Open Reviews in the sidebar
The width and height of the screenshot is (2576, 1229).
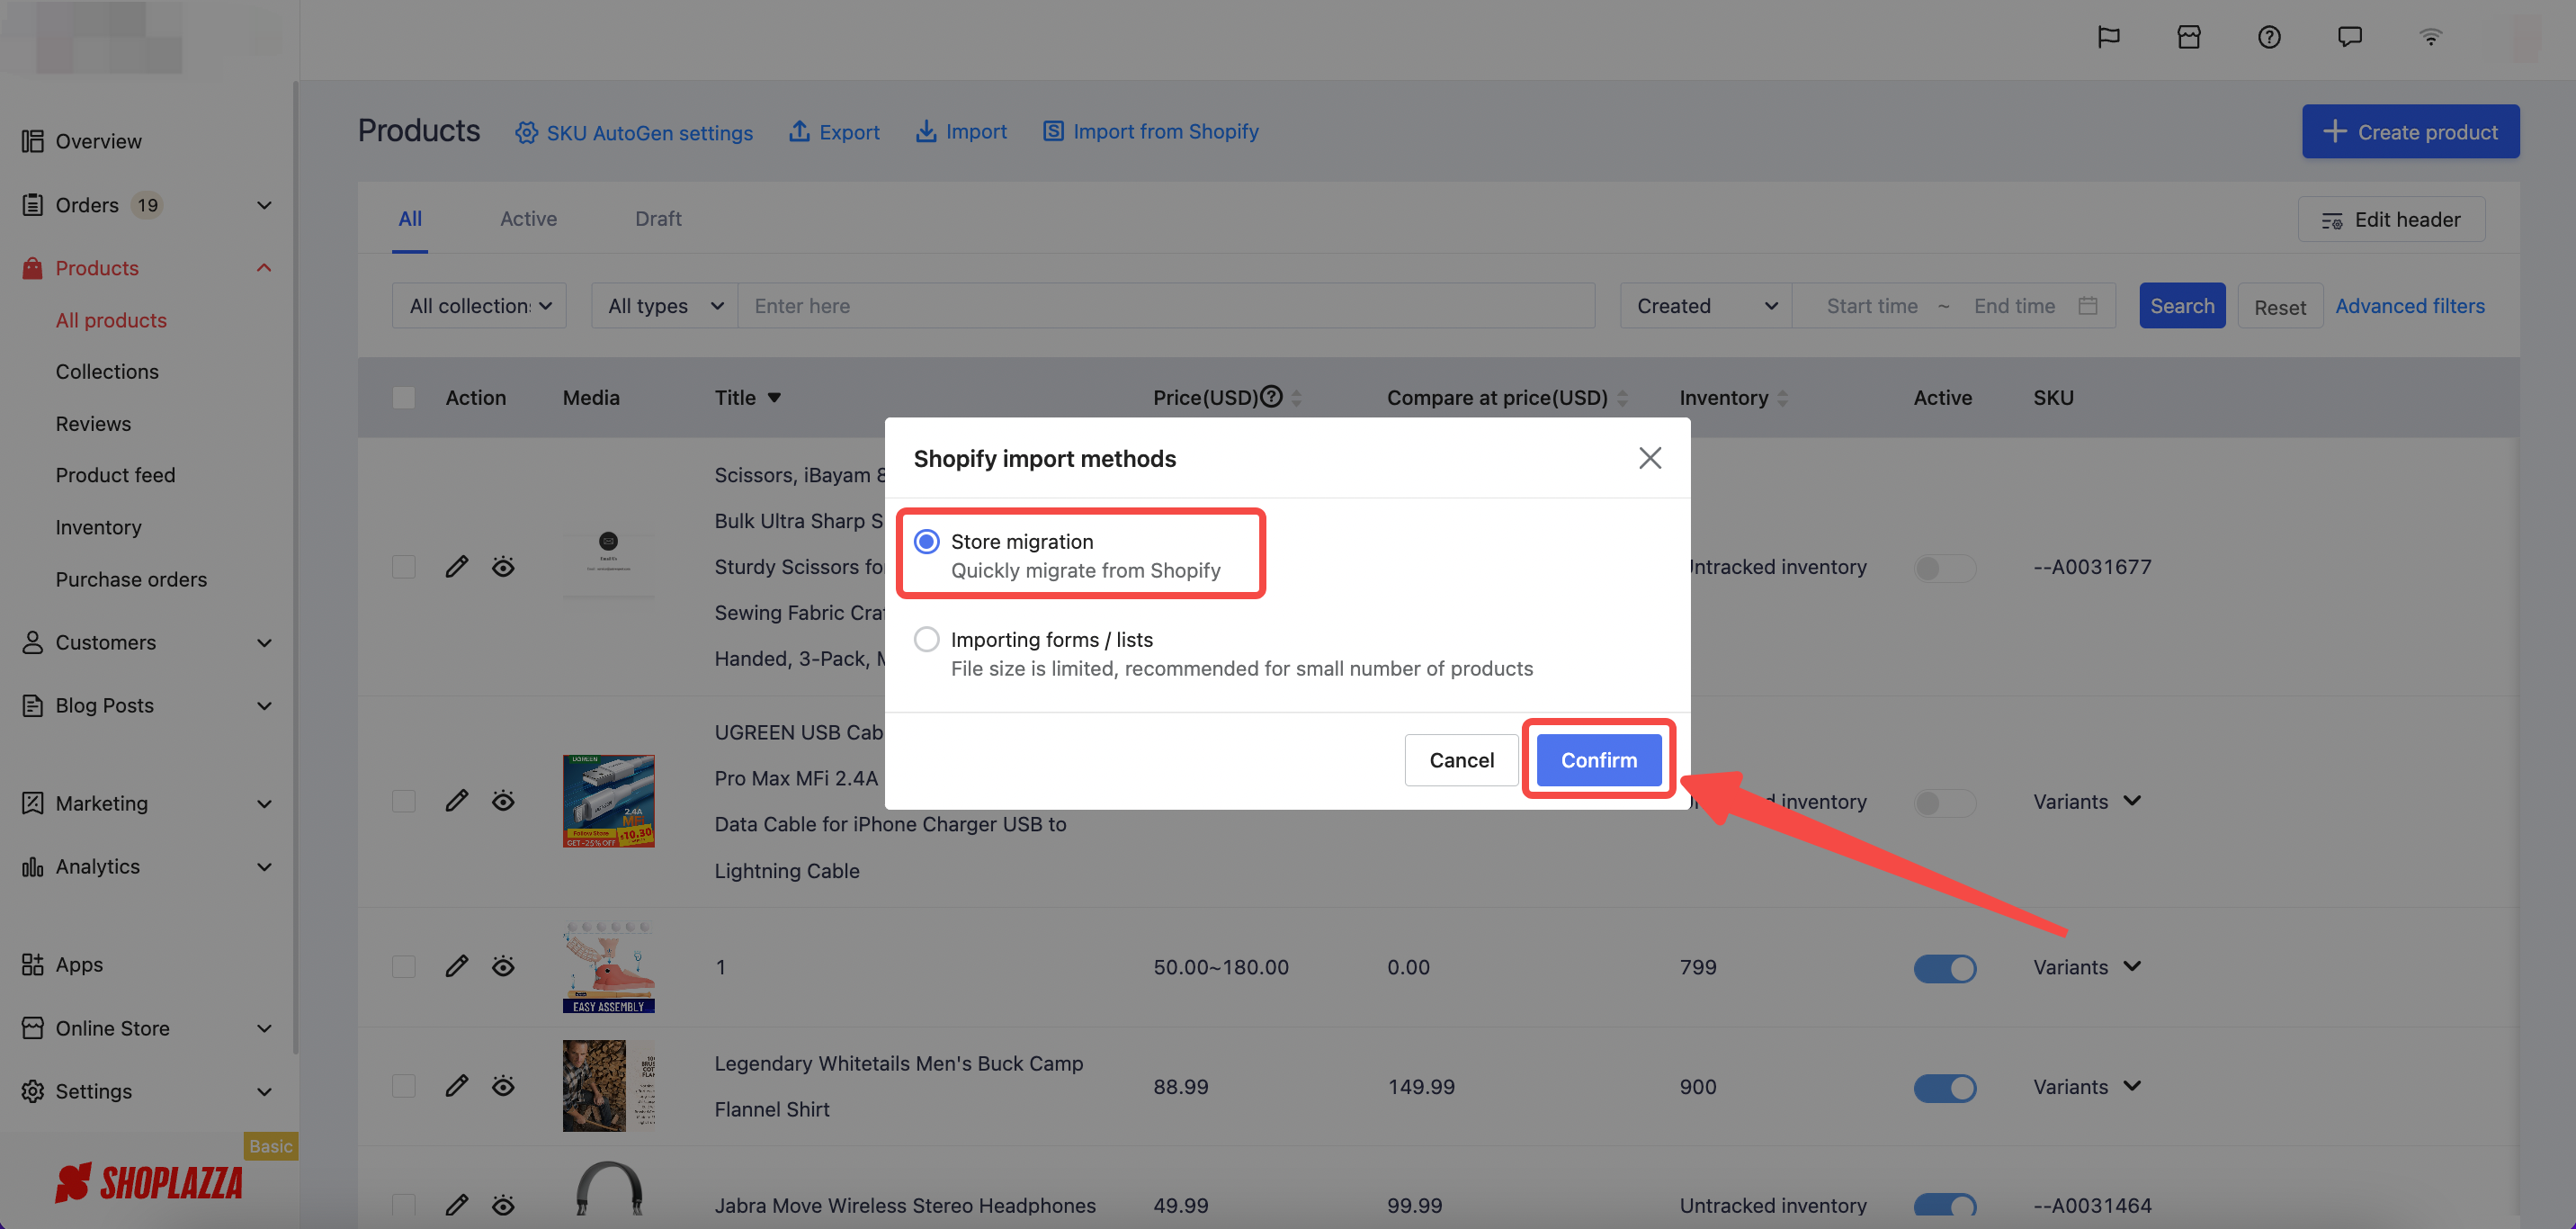(x=93, y=424)
